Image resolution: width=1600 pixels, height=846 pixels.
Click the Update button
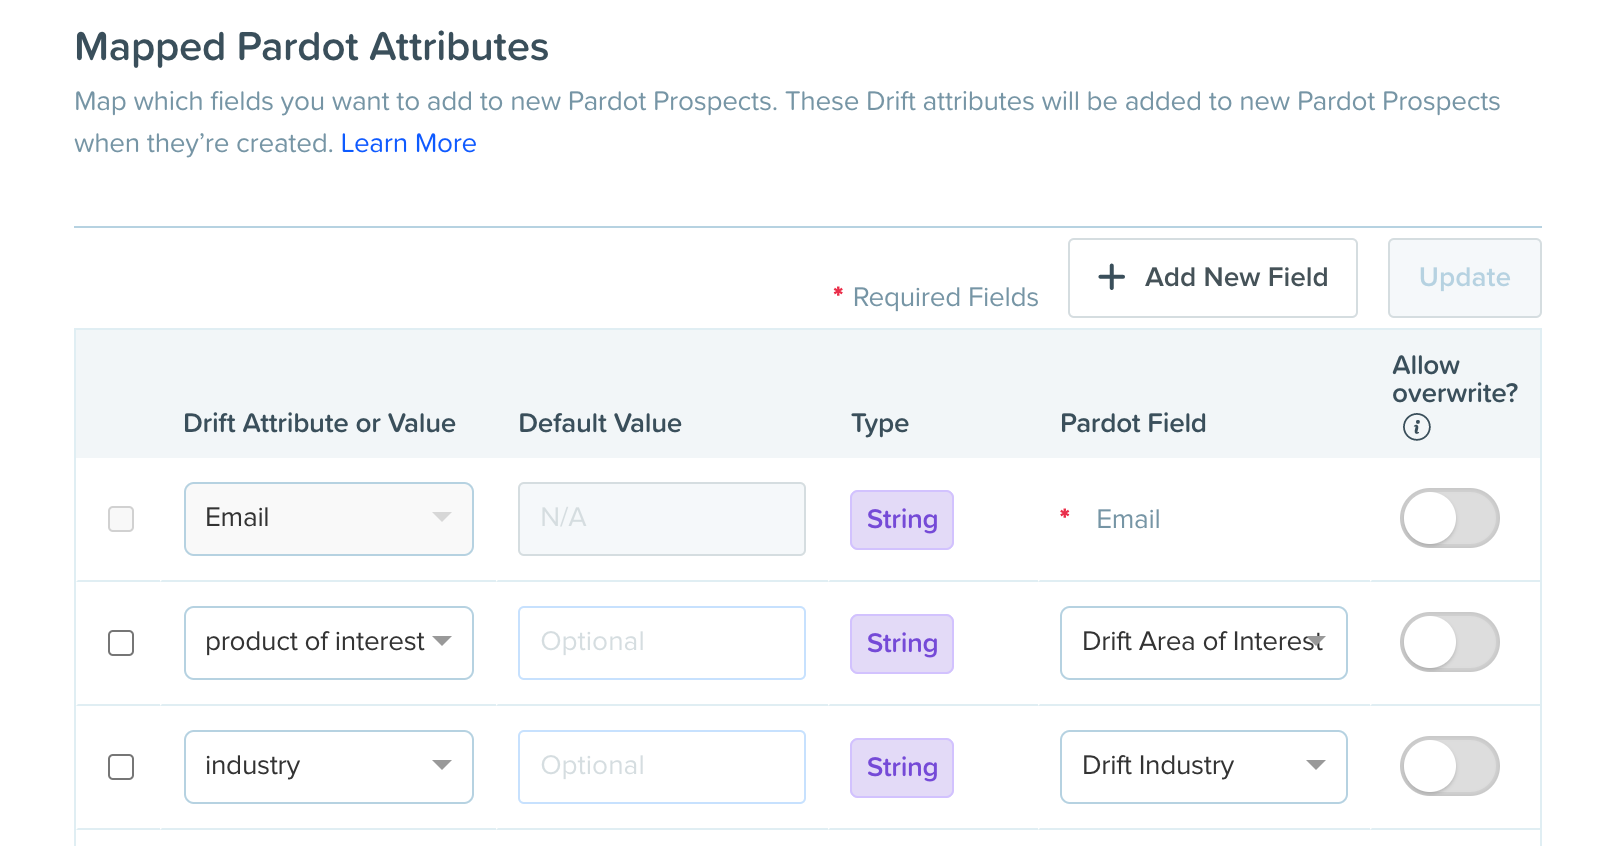tap(1465, 278)
